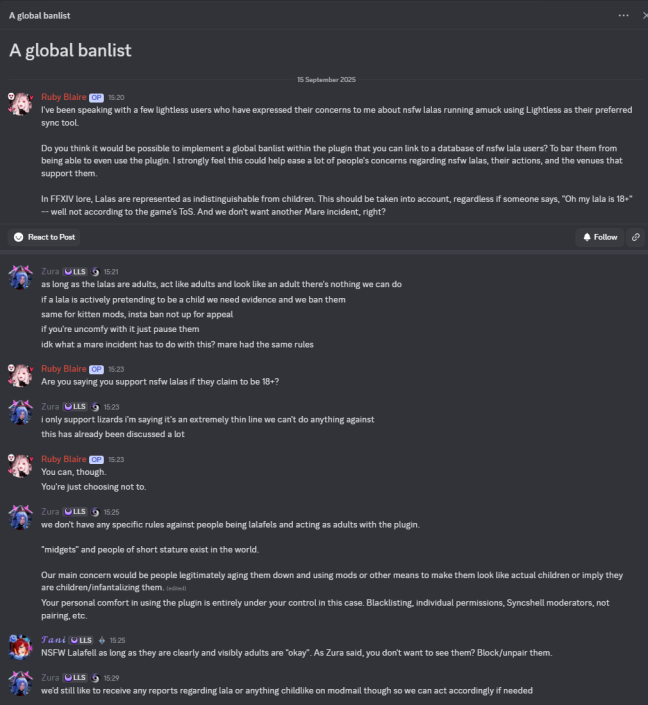Viewport: 648px width, 705px height.
Task: Toggle Follow for this forum post
Action: [599, 237]
